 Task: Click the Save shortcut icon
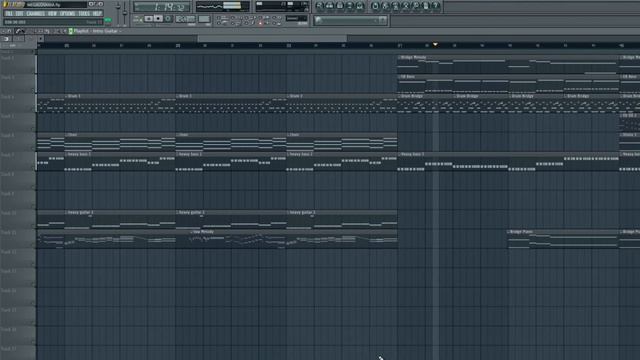(386, 6)
